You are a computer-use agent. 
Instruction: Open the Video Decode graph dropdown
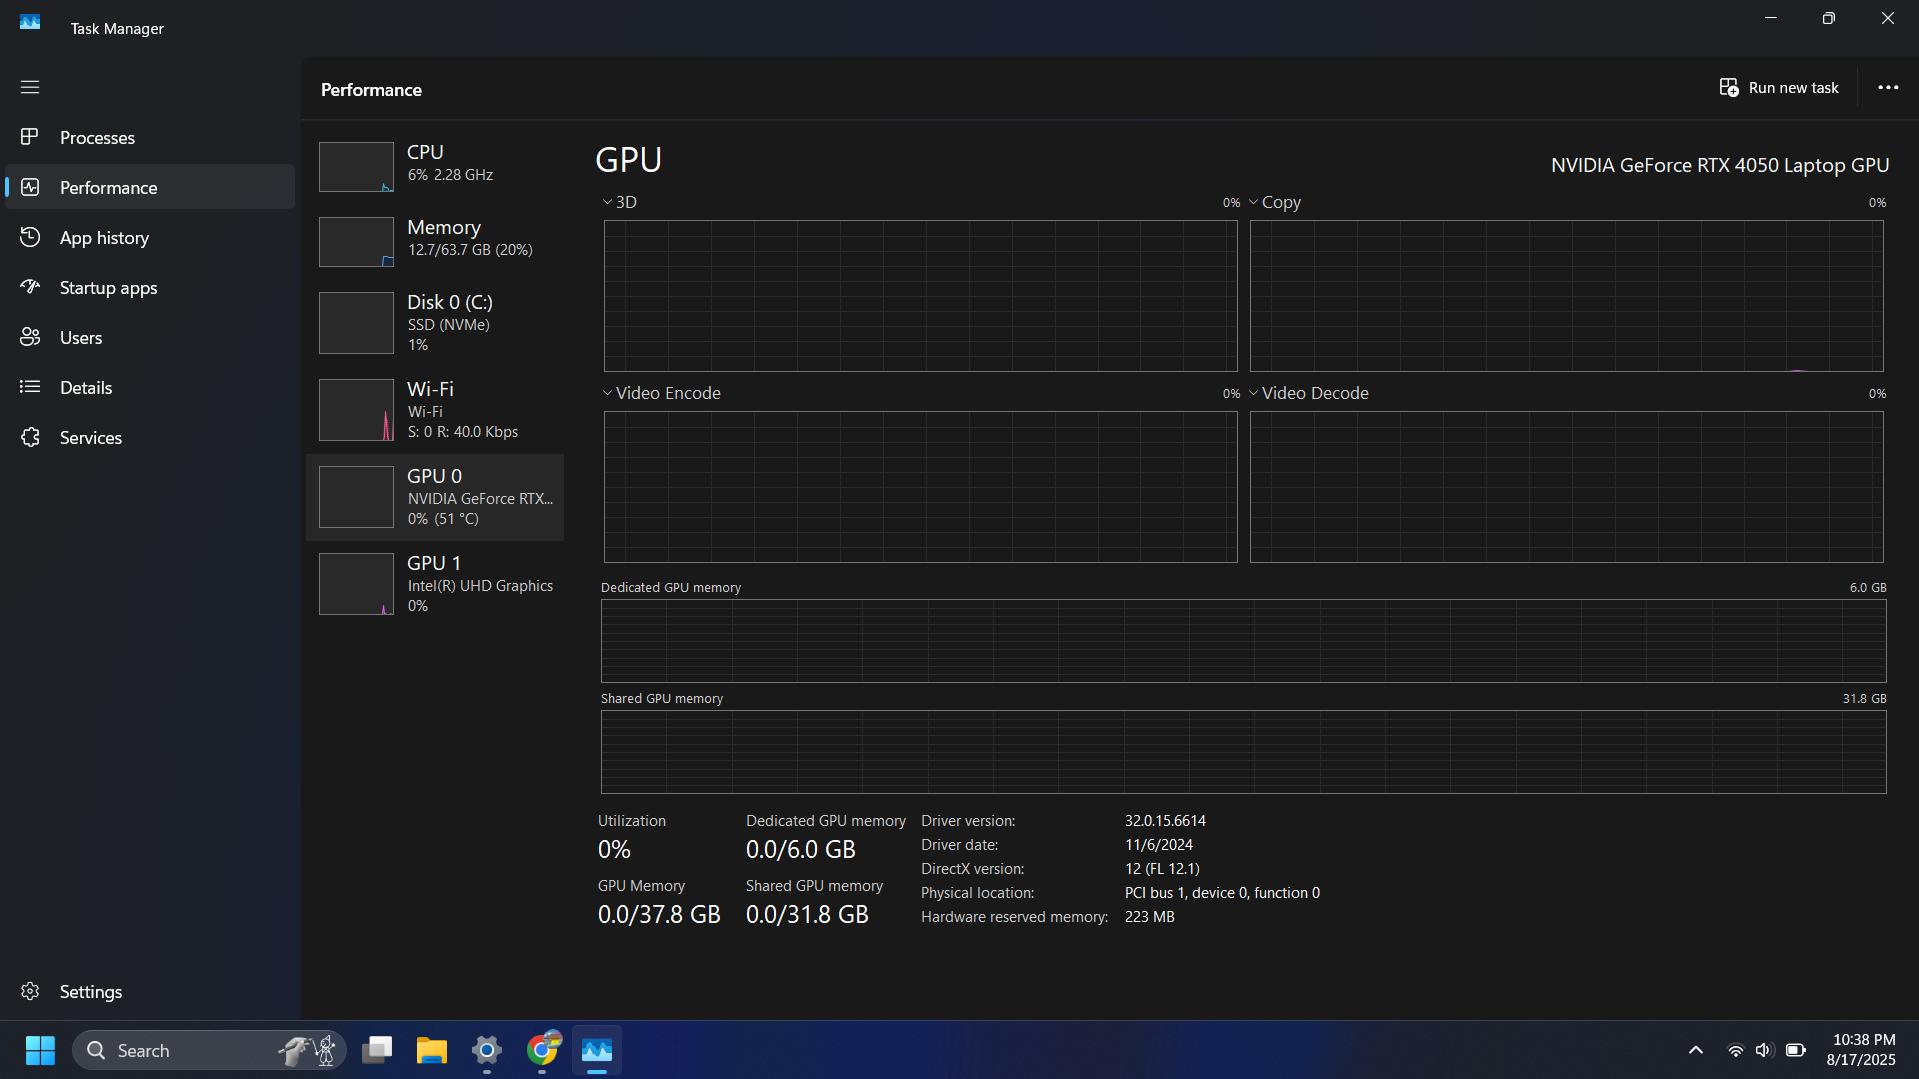(x=1253, y=393)
